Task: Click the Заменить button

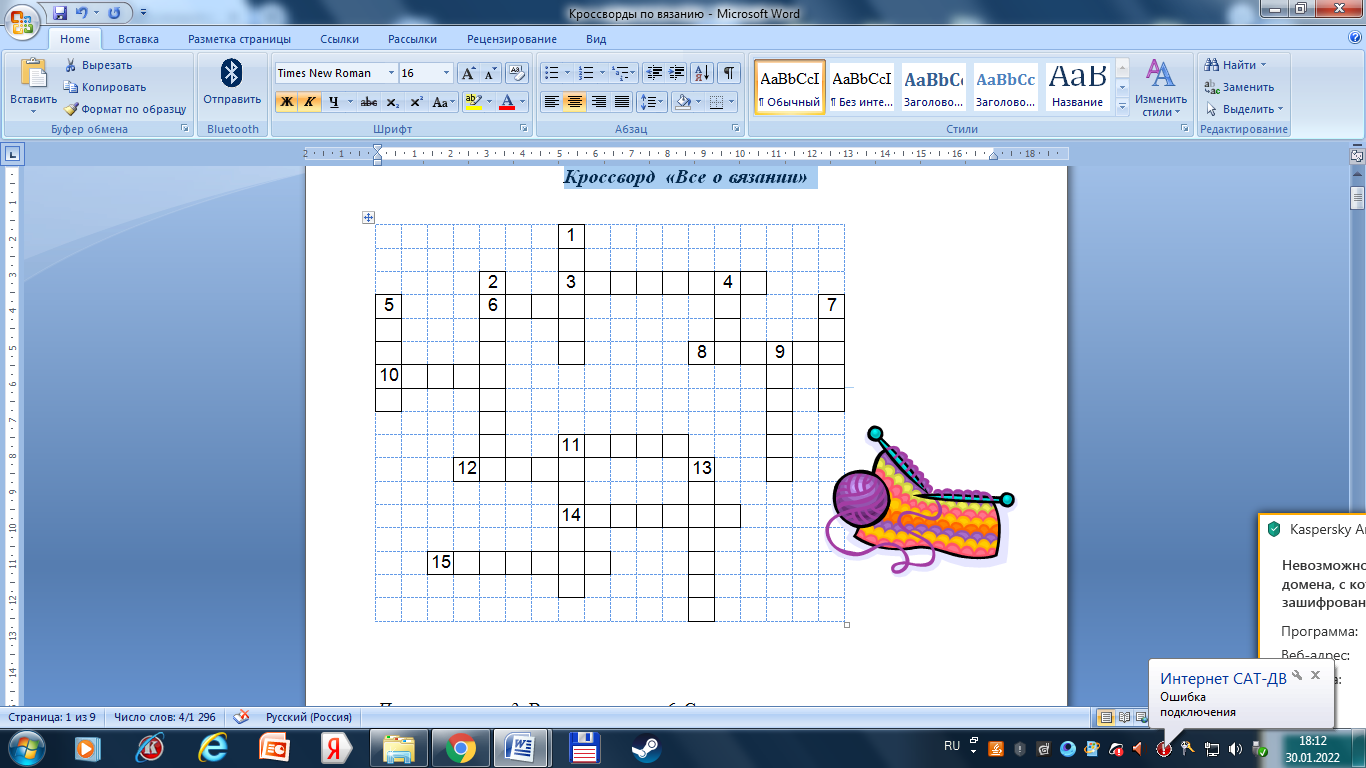Action: pyautogui.click(x=1239, y=87)
